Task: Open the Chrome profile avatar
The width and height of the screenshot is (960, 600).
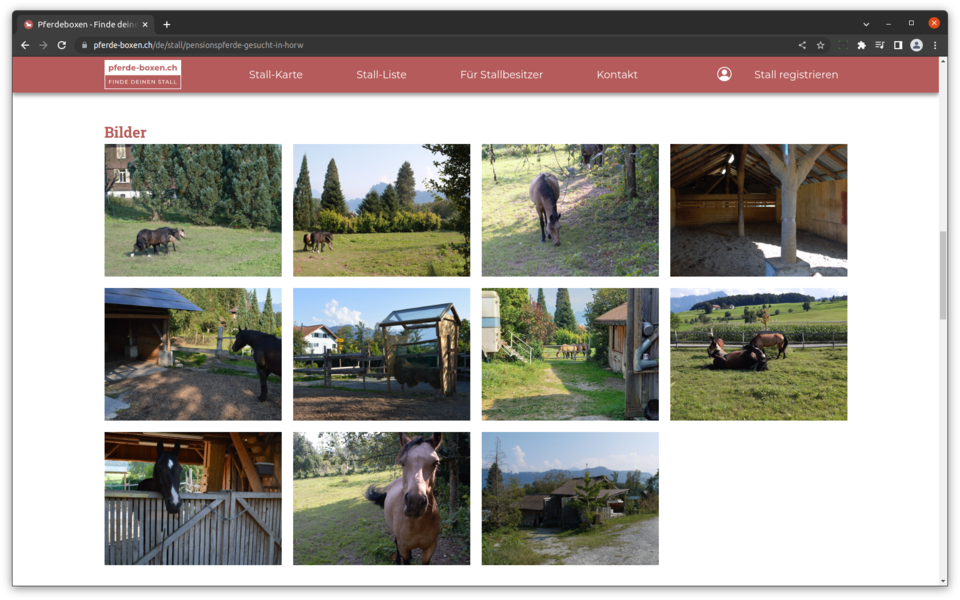Action: (x=916, y=45)
